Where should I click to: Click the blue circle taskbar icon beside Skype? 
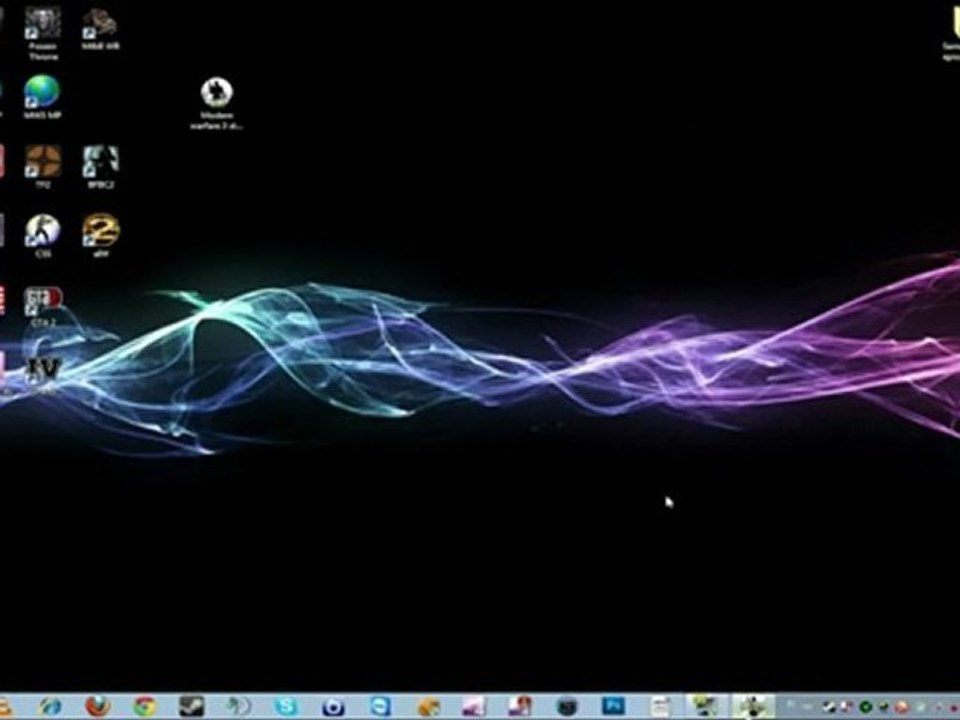[333, 707]
